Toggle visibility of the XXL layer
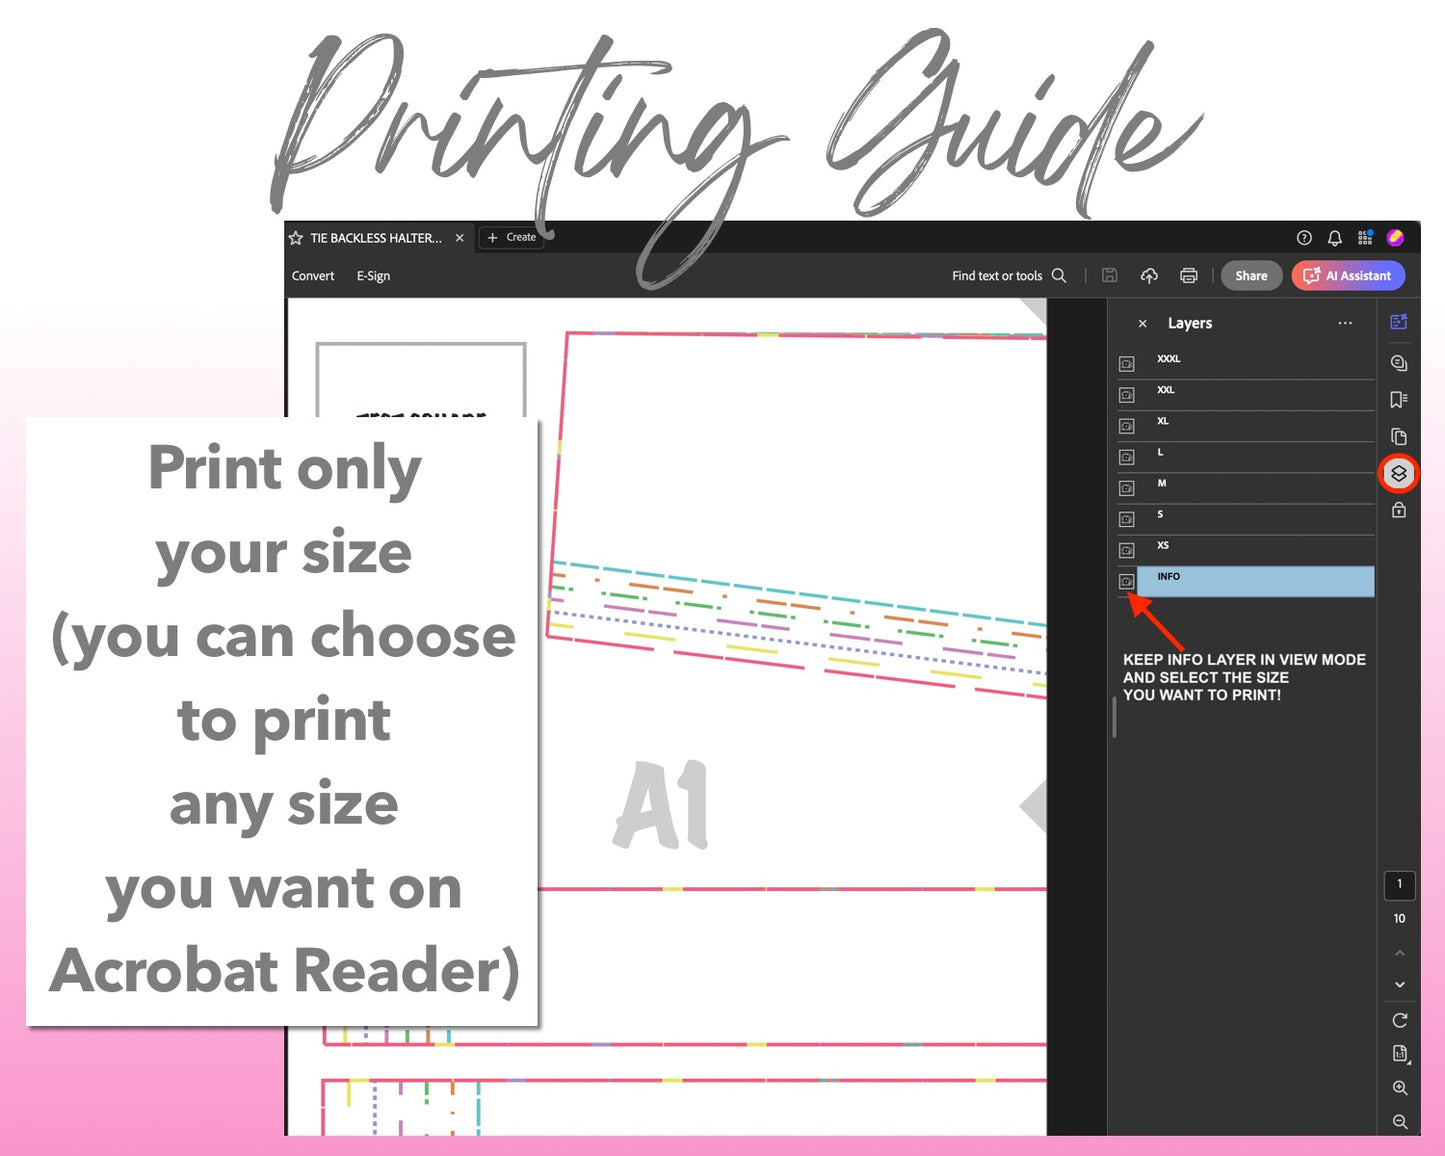This screenshot has width=1445, height=1156. pos(1126,394)
